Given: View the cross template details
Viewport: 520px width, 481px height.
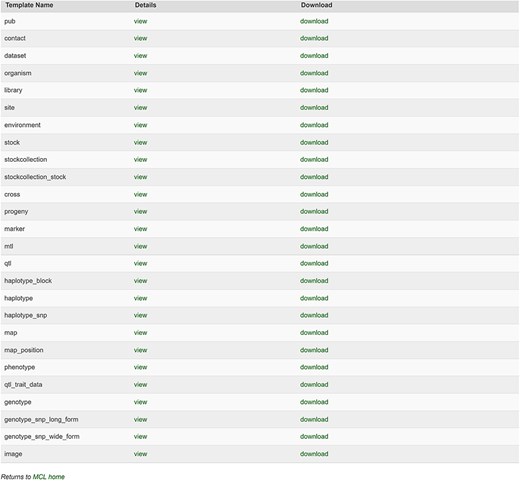Looking at the screenshot, I should (140, 194).
